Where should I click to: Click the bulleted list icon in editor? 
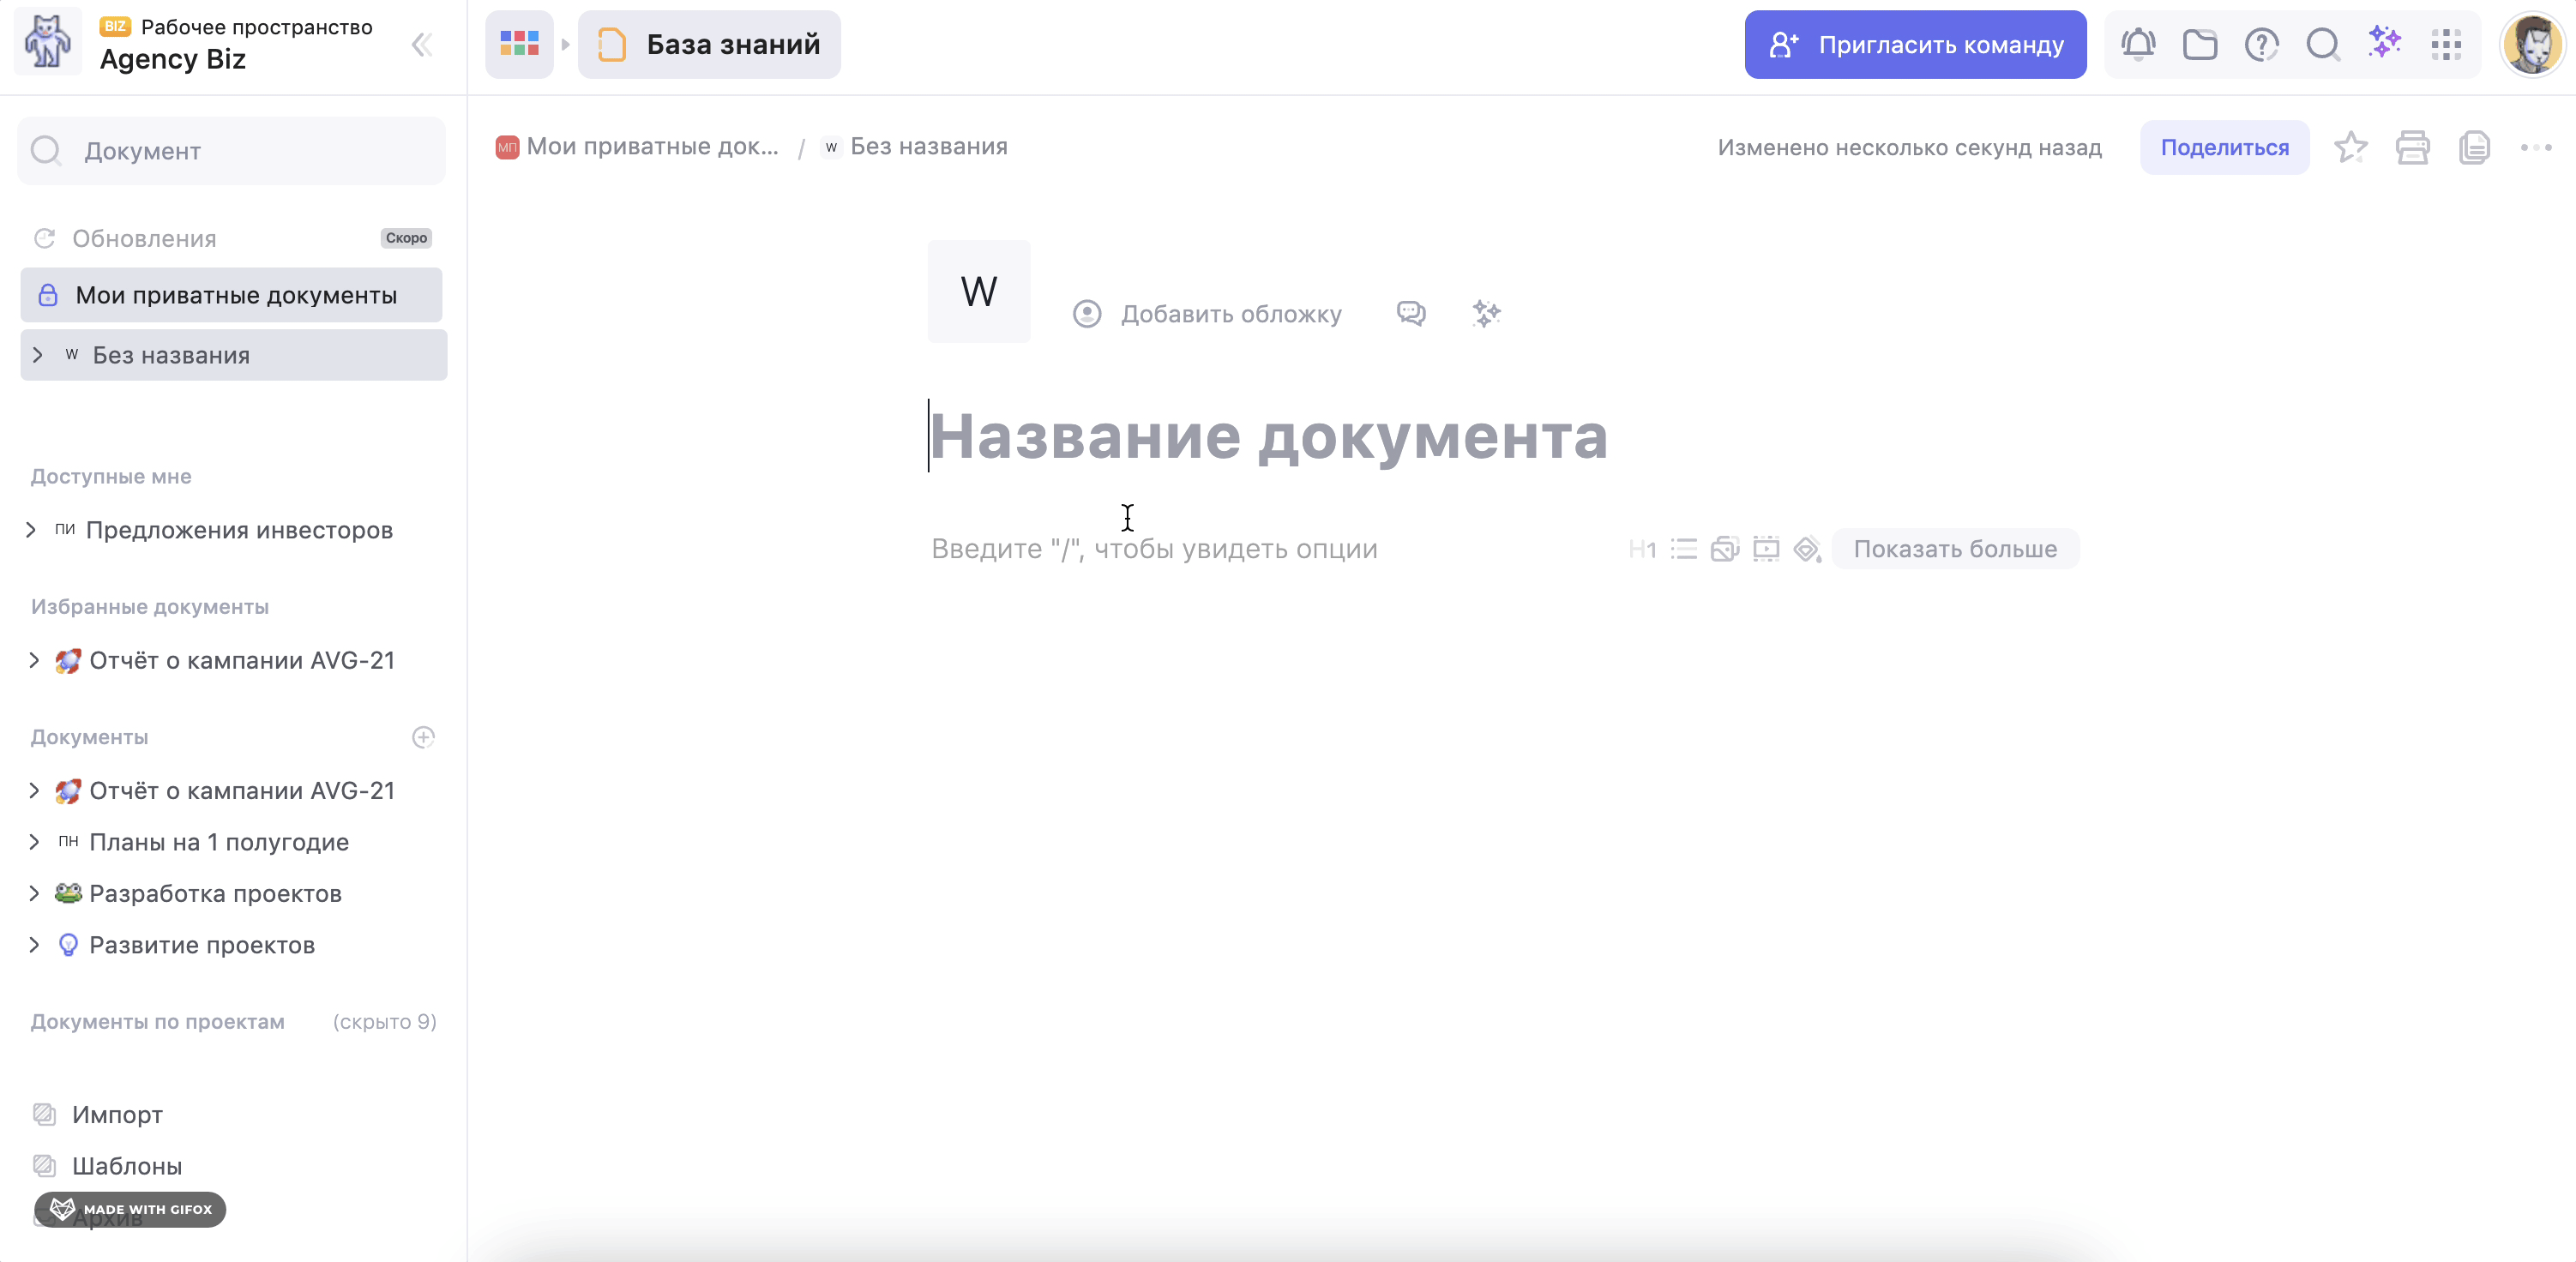(x=1684, y=550)
